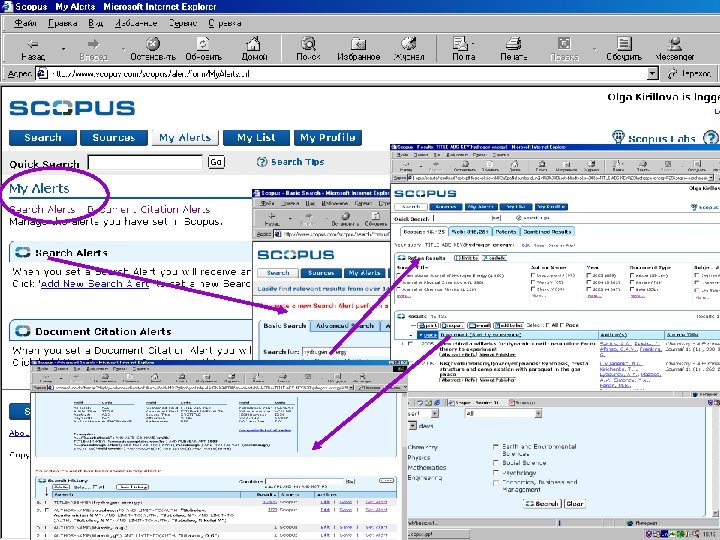Click the Add to list icon button in the results window
This screenshot has width=720, height=540.
click(x=508, y=325)
